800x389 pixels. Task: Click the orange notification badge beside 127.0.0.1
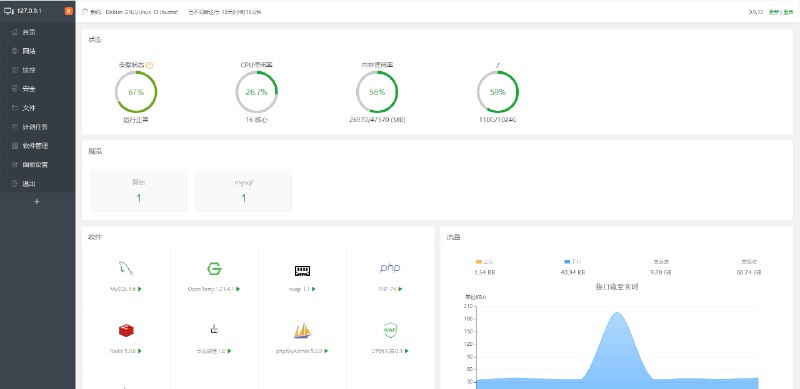click(x=69, y=11)
